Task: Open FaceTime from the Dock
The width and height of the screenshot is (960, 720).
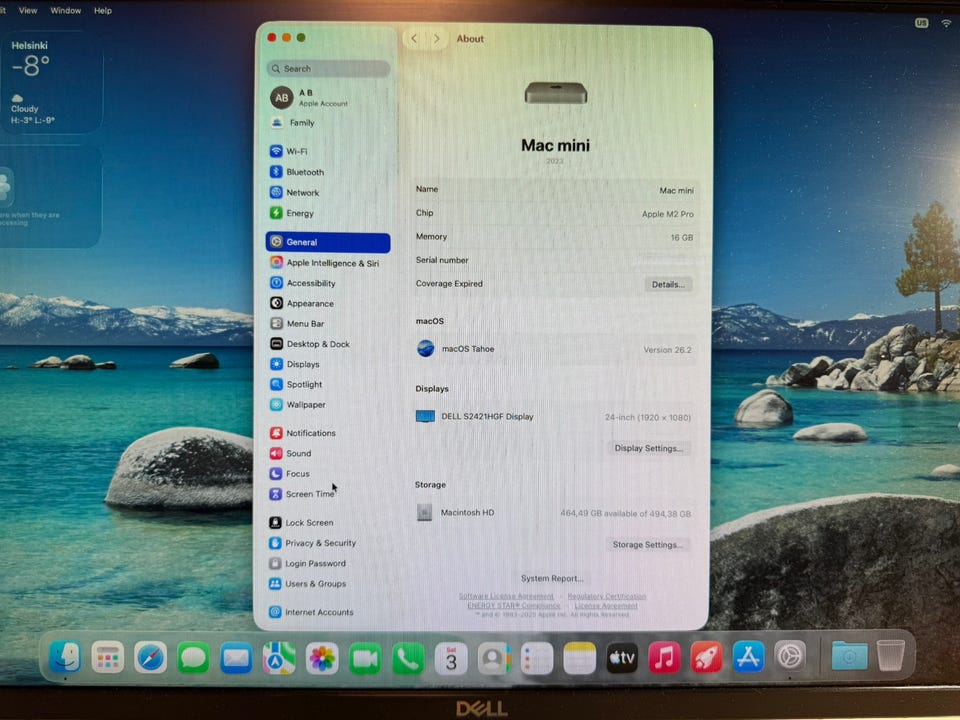Action: coord(365,659)
